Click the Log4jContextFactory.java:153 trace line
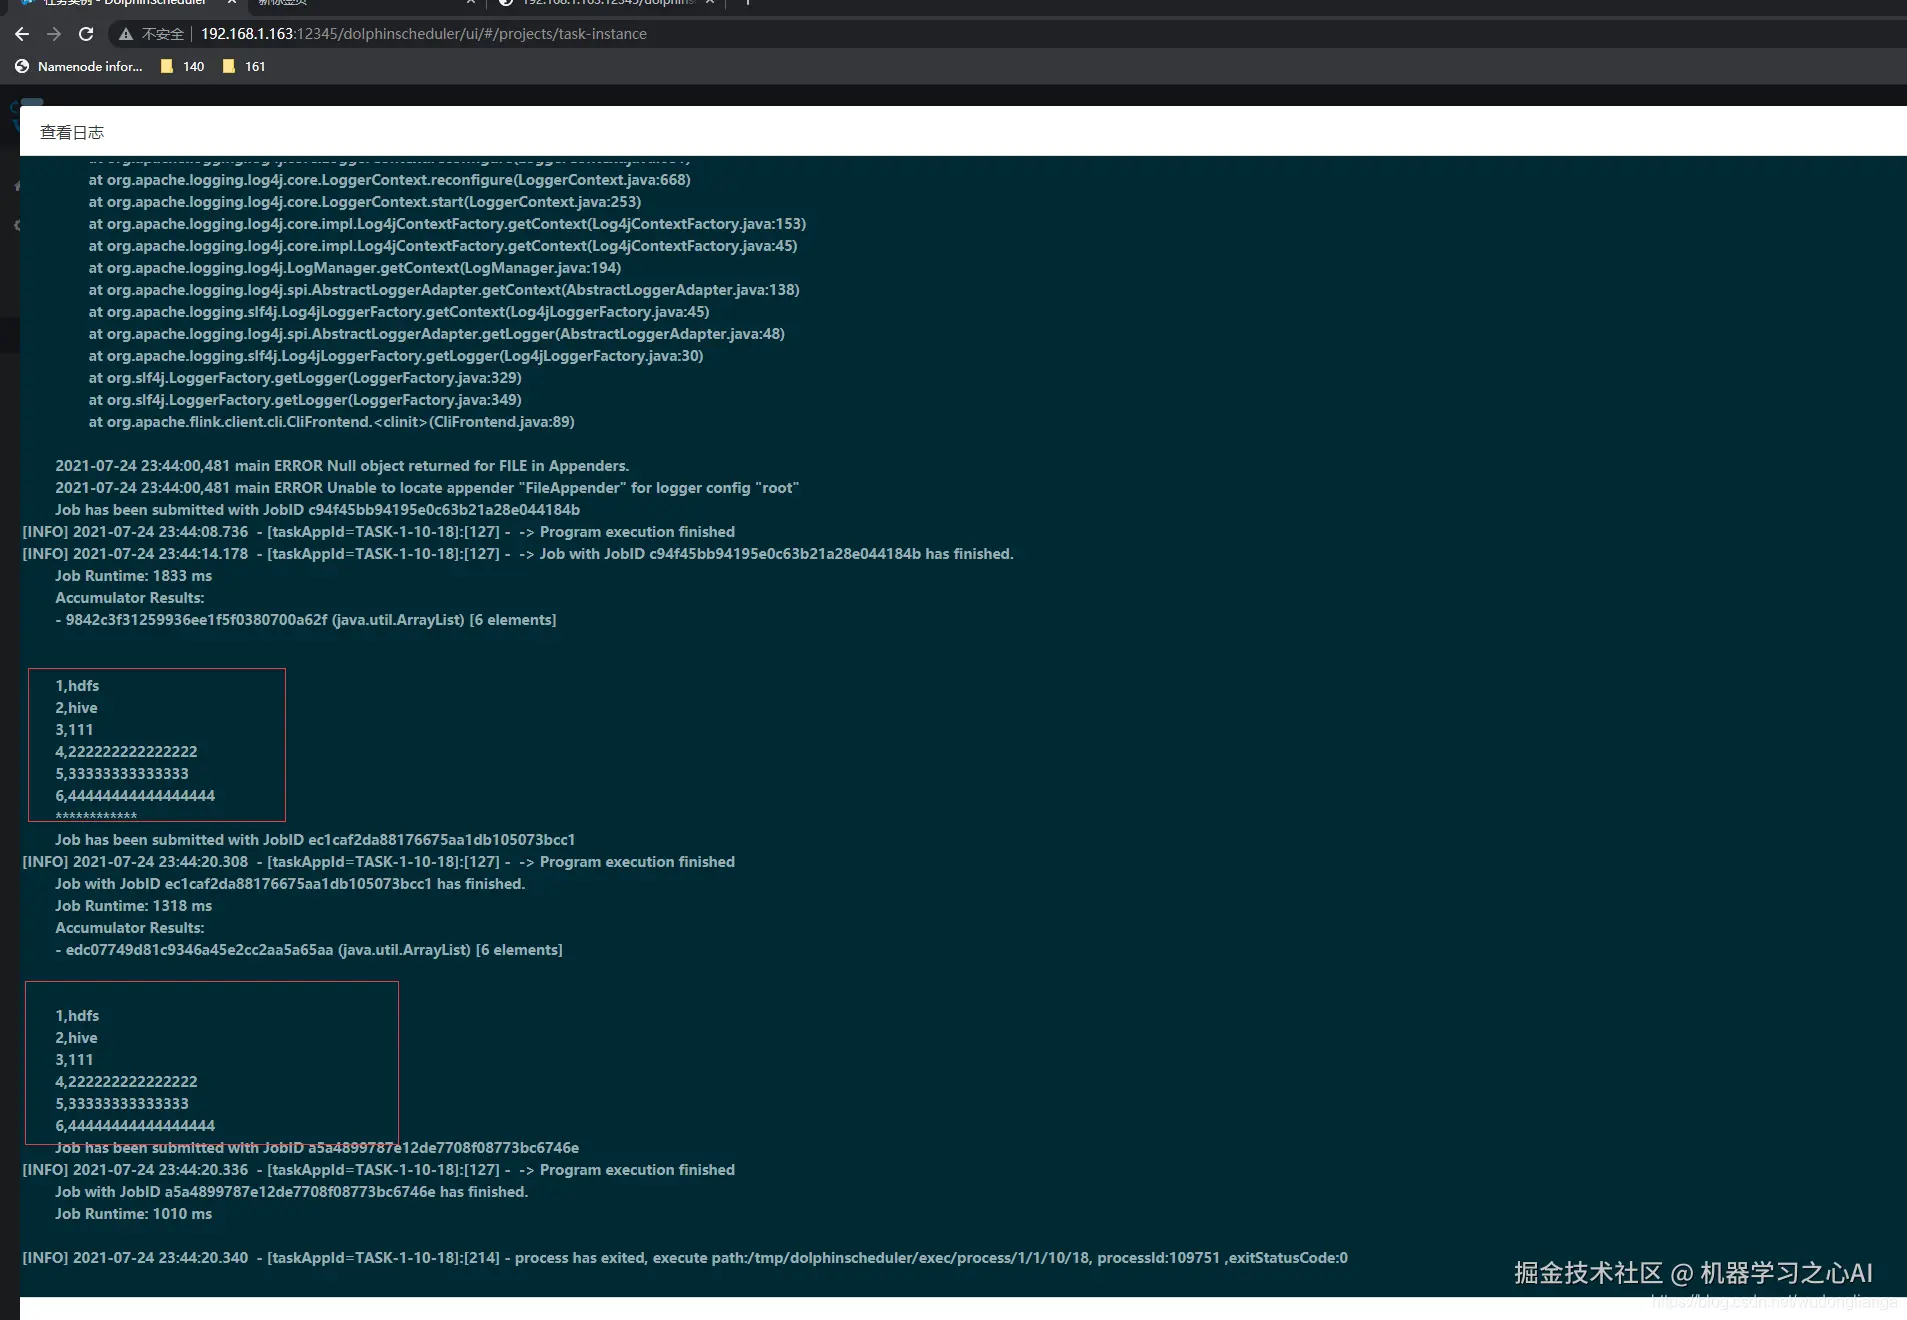 coord(447,224)
